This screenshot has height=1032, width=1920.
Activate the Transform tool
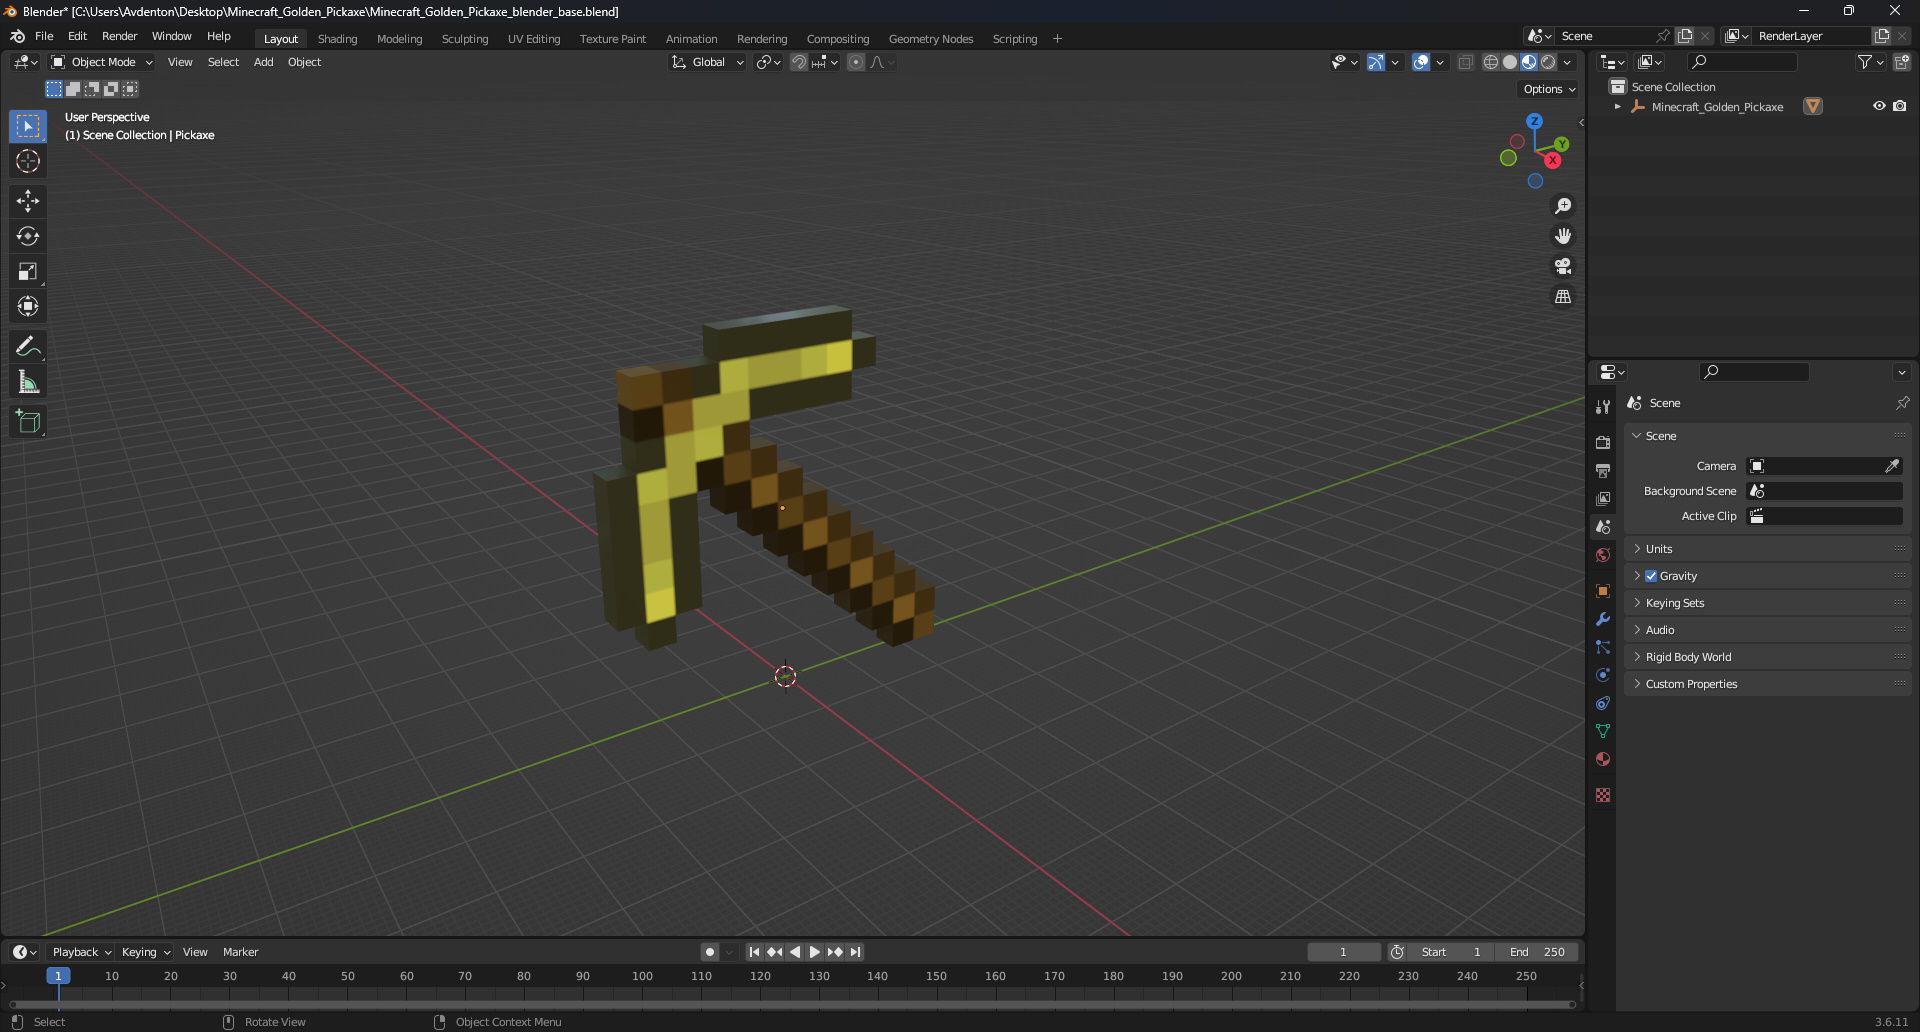(28, 306)
